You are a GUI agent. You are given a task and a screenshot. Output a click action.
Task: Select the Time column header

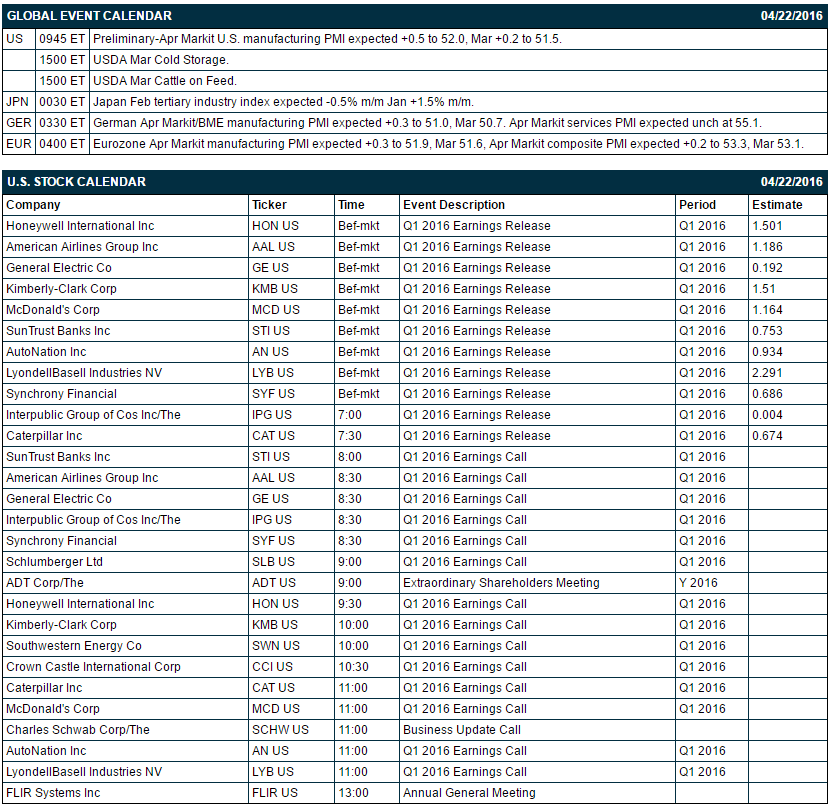coord(351,205)
